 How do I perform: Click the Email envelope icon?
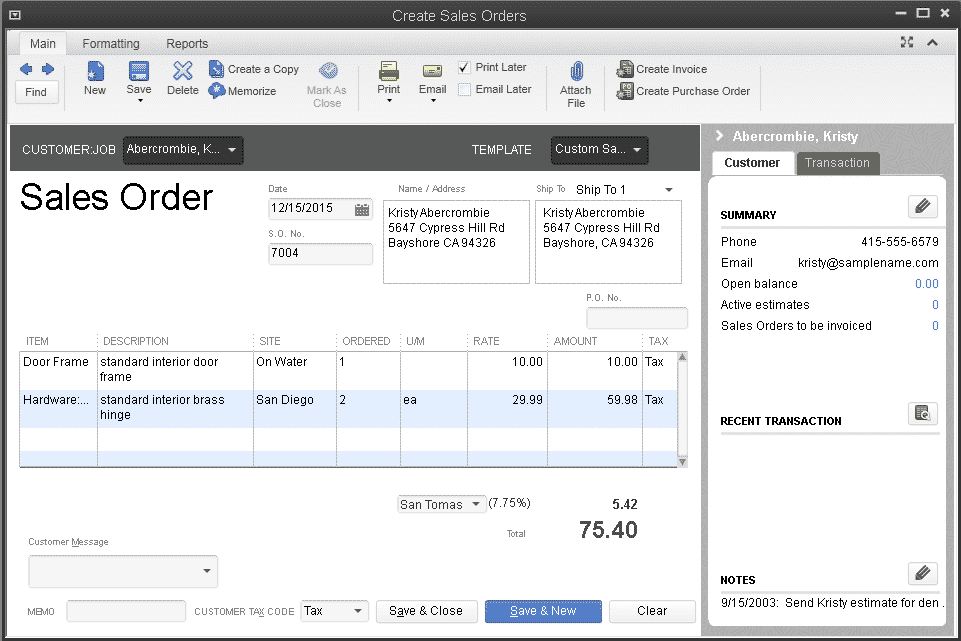point(432,71)
